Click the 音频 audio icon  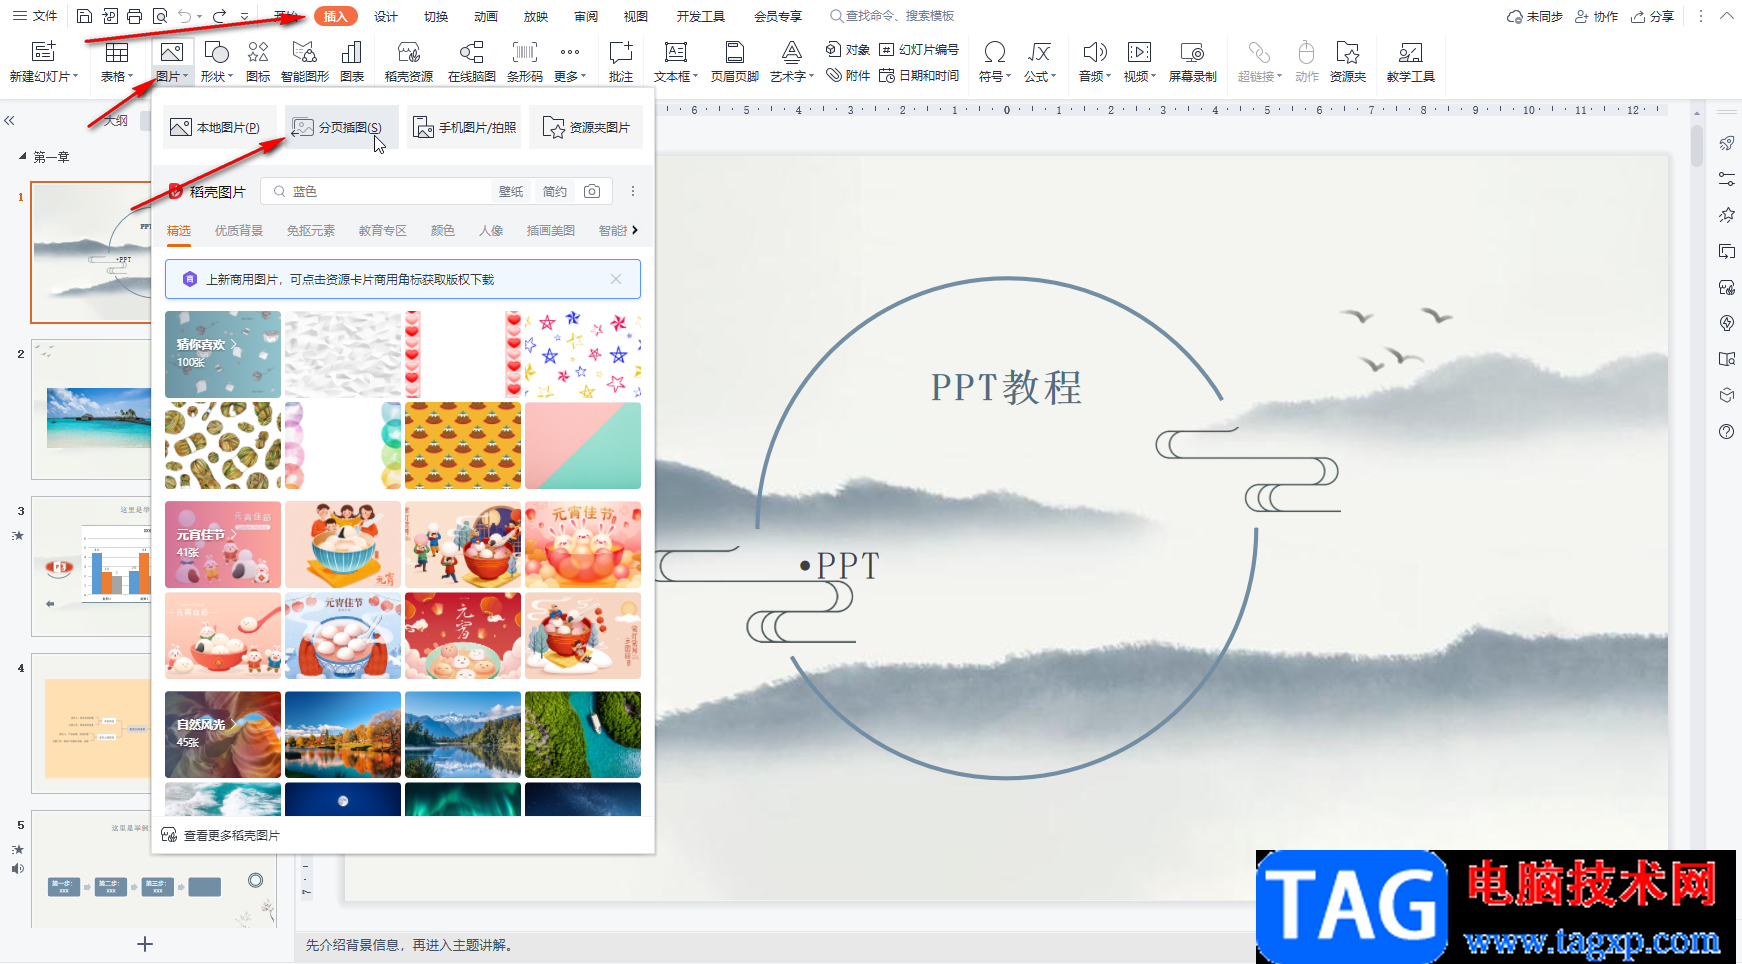(1095, 52)
